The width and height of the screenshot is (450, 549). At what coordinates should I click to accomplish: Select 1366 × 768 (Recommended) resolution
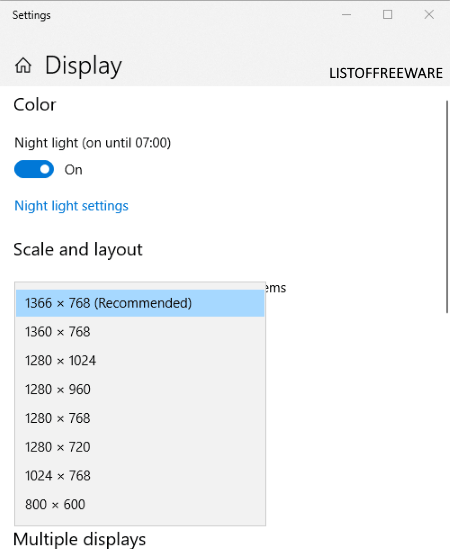[x=140, y=303]
